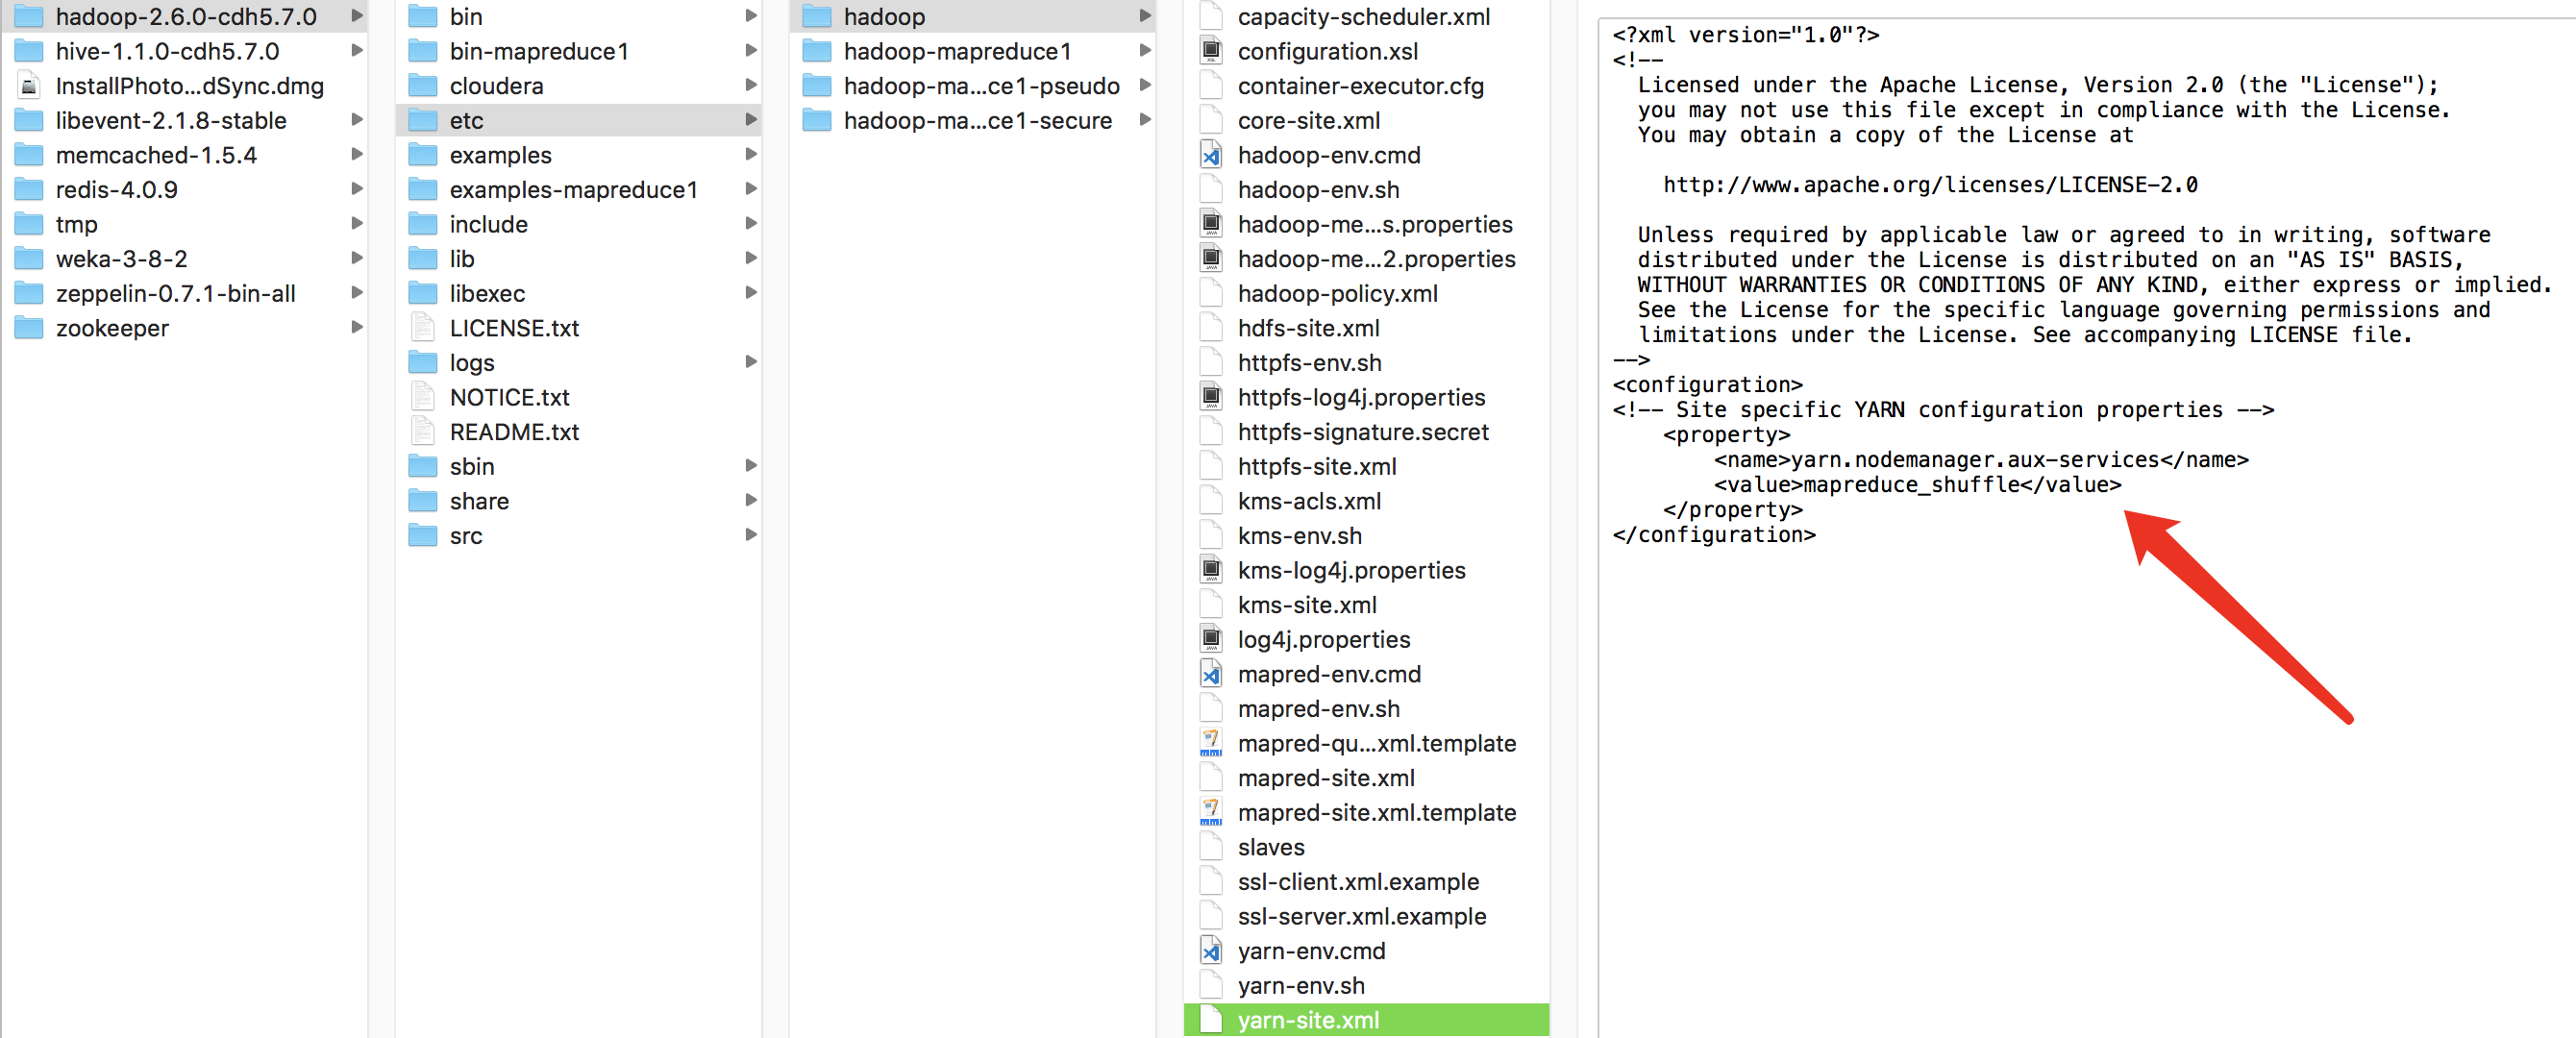Expand the share folder chevron
The image size is (2576, 1038).
pyautogui.click(x=750, y=500)
